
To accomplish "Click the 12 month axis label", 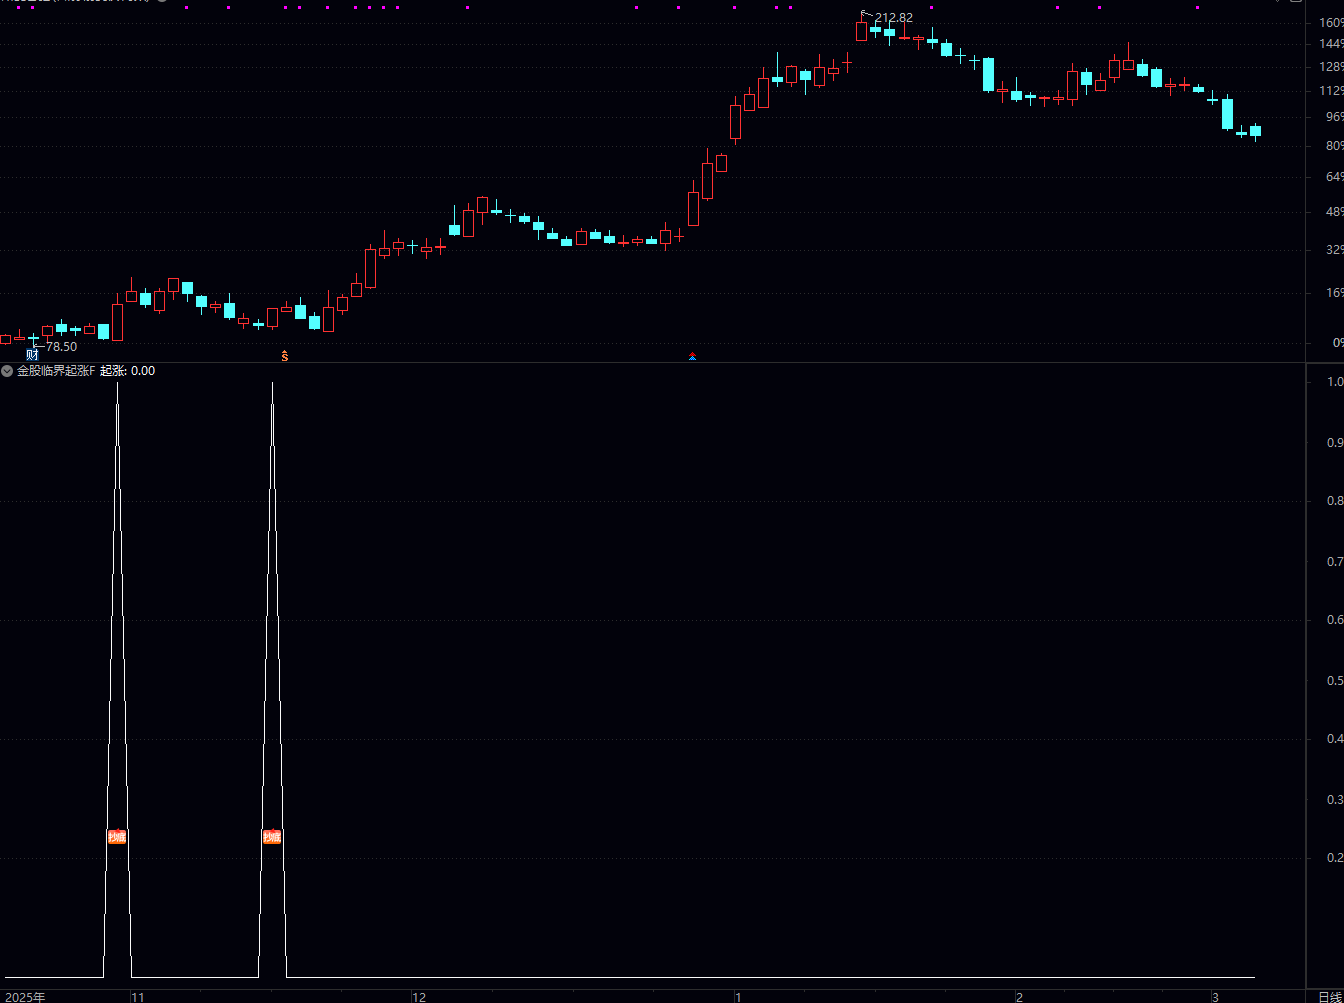I will 420,996.
